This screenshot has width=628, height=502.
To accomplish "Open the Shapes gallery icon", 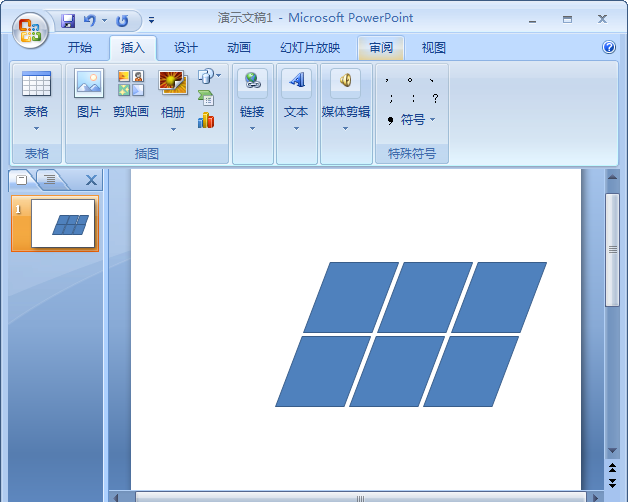I will pyautogui.click(x=205, y=76).
